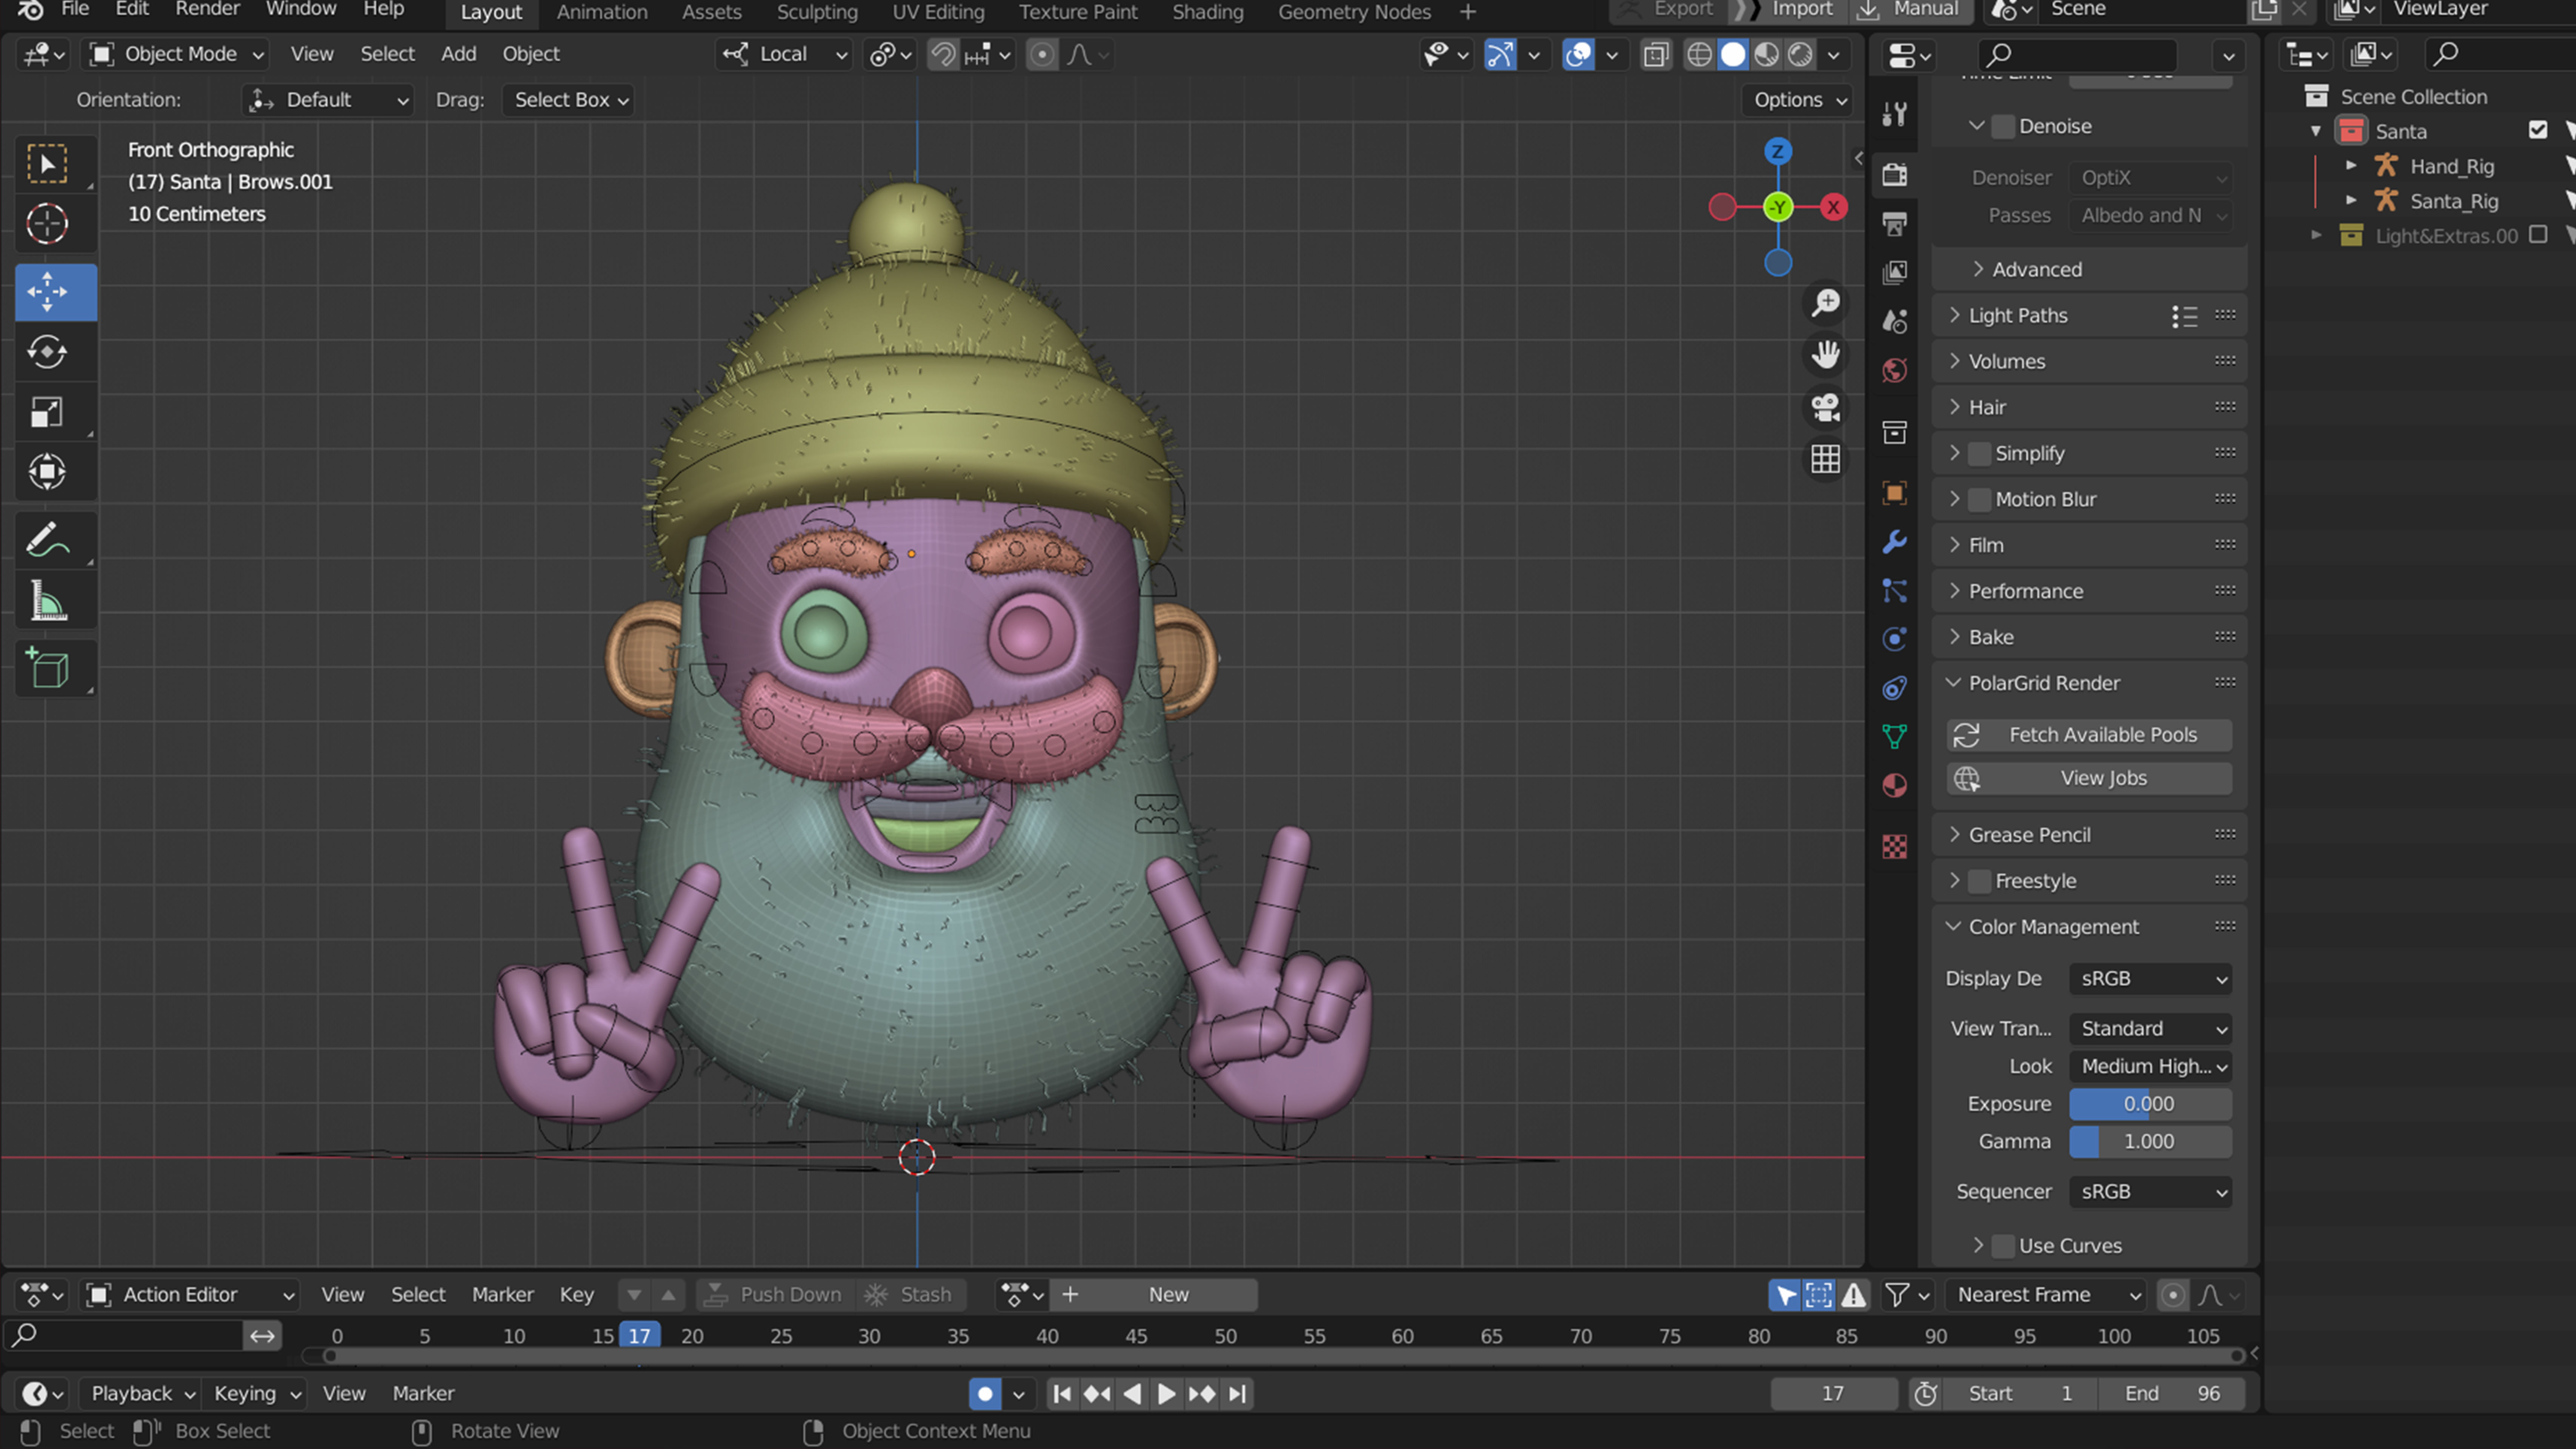Toggle auto keying record button
Screen dimensions: 2576x1449
pos(985,1393)
